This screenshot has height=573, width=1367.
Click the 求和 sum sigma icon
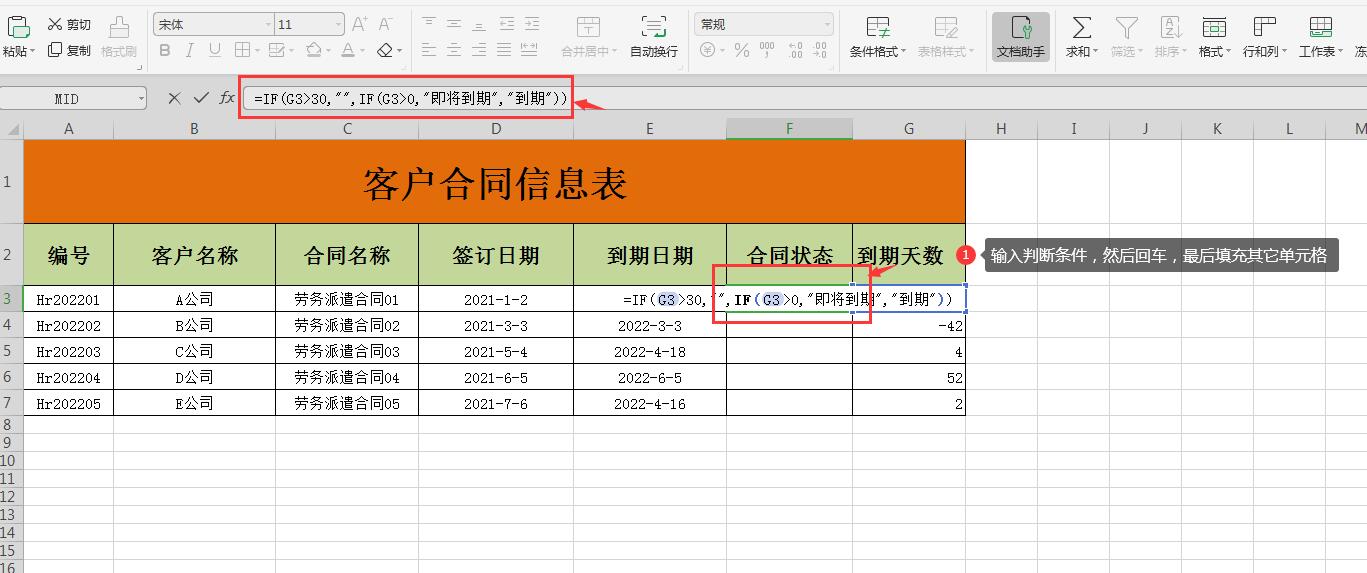(x=1081, y=27)
